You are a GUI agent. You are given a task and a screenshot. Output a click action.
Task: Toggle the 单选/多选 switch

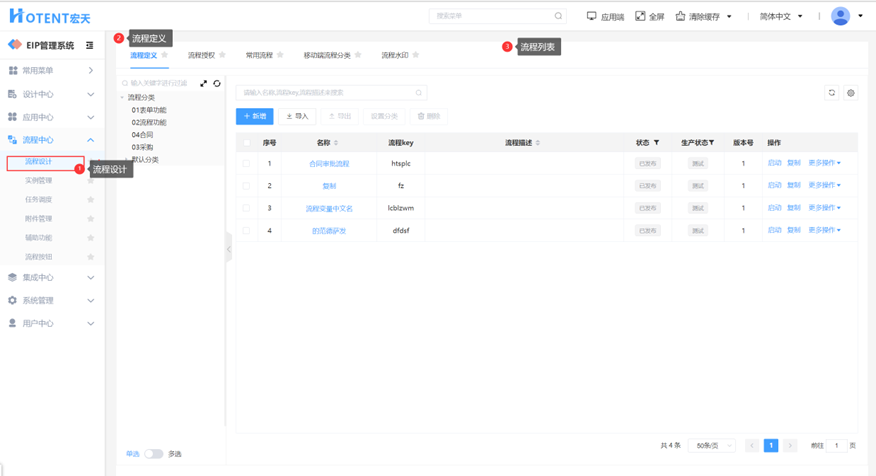(x=154, y=454)
